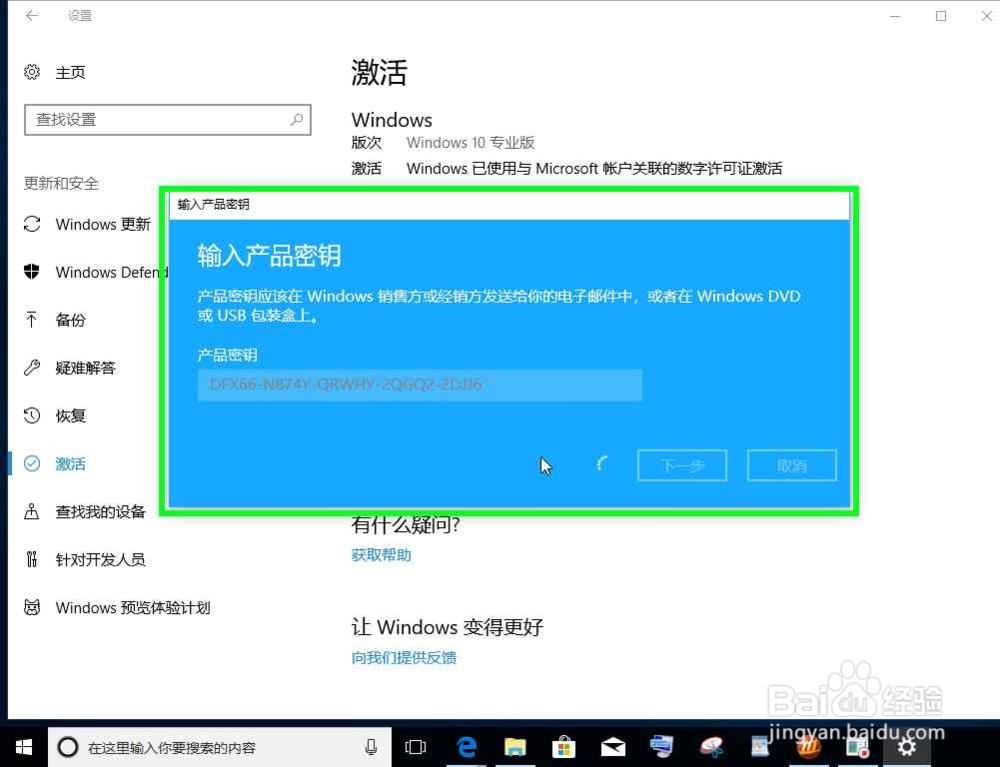1000x767 pixels.
Task: Select the 有什么疑问? heading text
Action: pos(406,525)
